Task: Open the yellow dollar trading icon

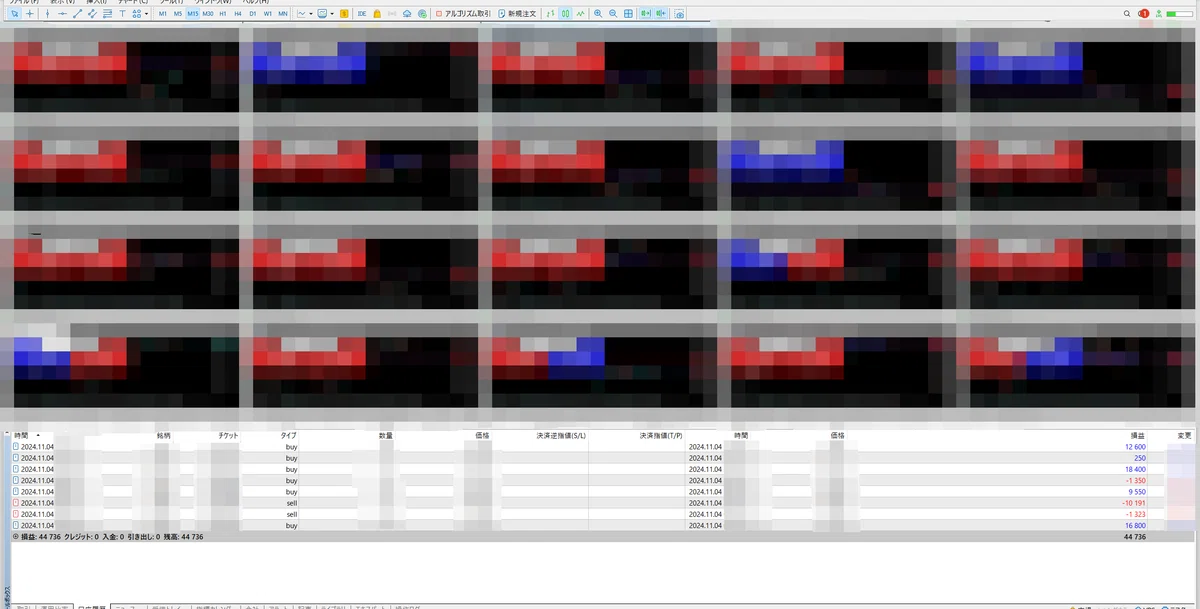Action: [x=345, y=14]
